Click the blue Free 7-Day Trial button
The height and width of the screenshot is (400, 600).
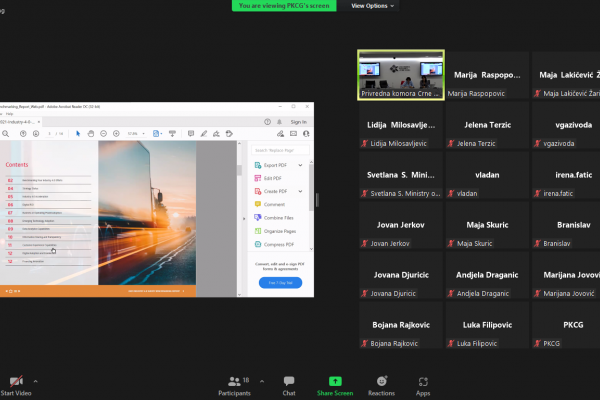(280, 282)
